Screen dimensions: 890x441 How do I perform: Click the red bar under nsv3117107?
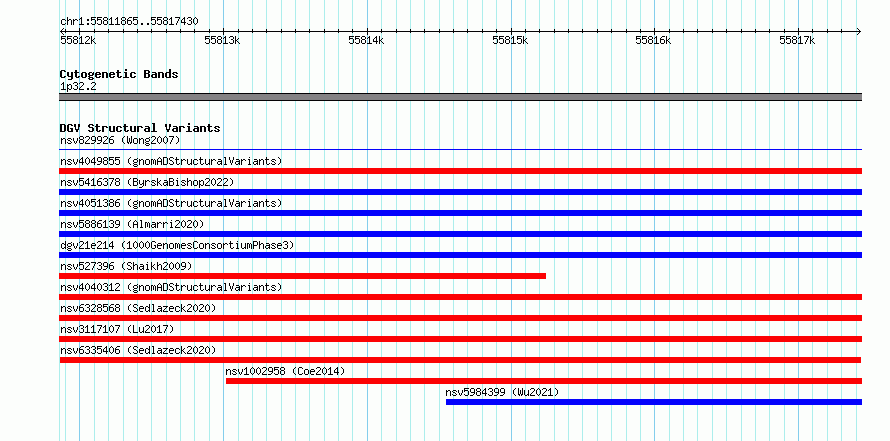[461, 339]
